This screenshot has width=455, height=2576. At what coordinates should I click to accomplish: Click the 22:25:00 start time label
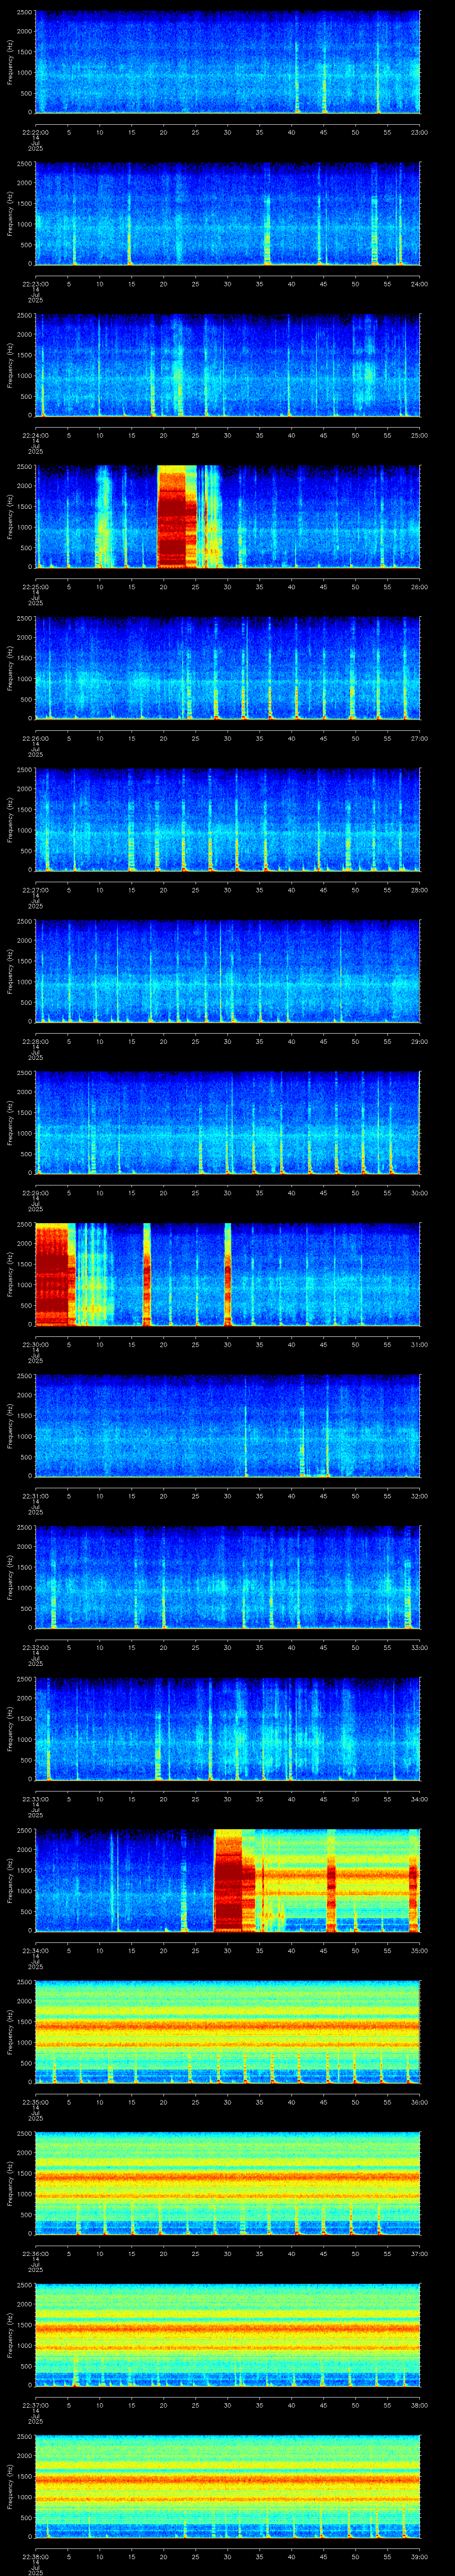pos(35,587)
